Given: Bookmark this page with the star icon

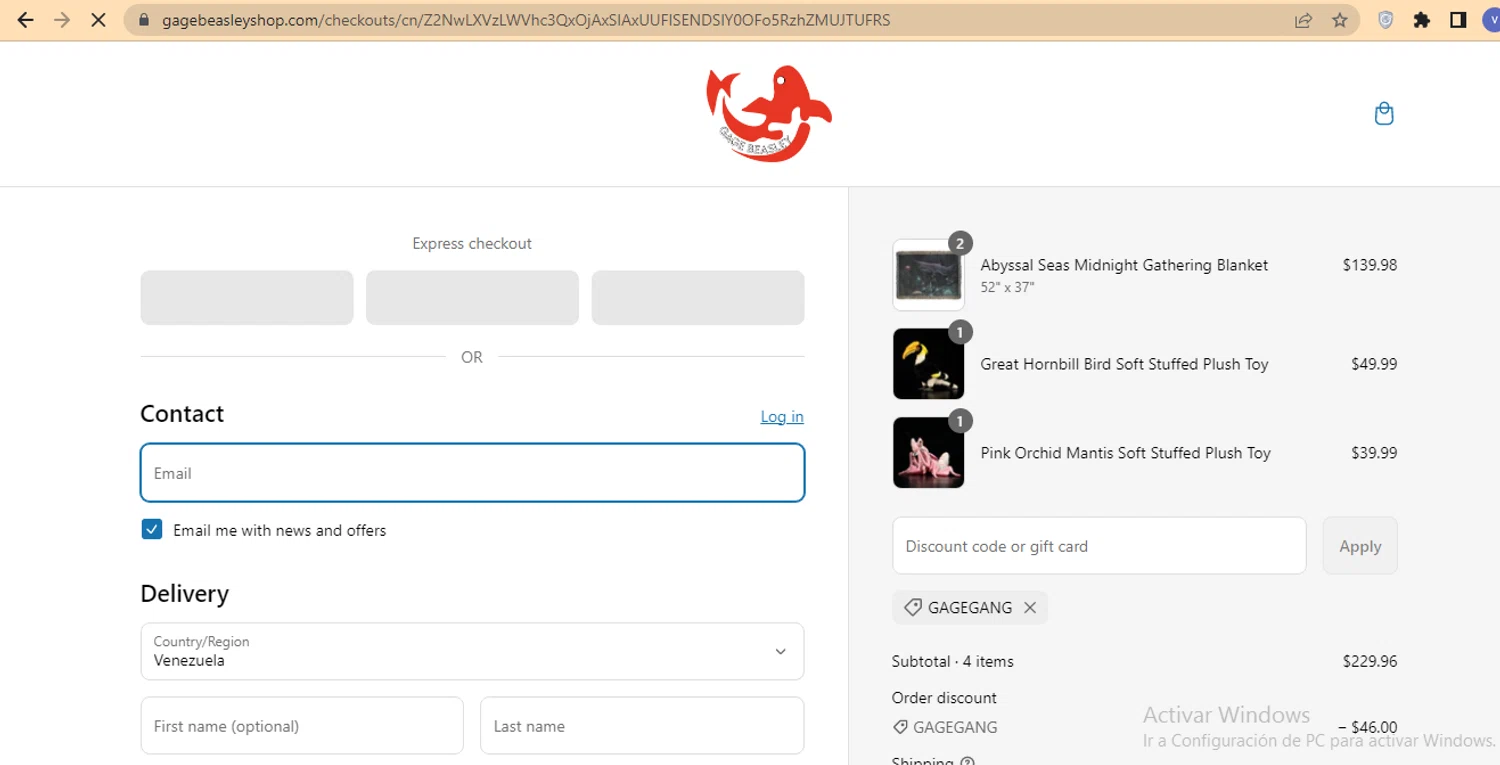Looking at the screenshot, I should 1340,20.
